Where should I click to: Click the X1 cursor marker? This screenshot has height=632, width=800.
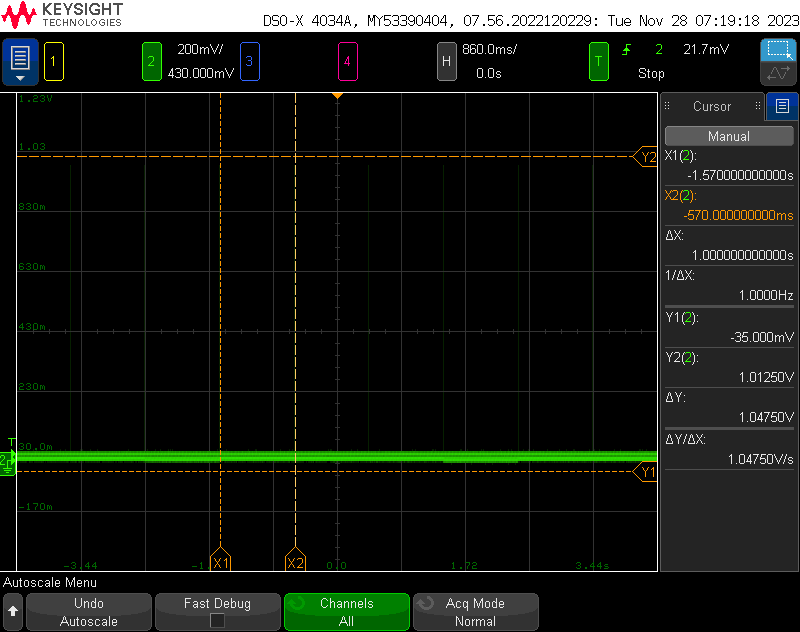click(220, 560)
